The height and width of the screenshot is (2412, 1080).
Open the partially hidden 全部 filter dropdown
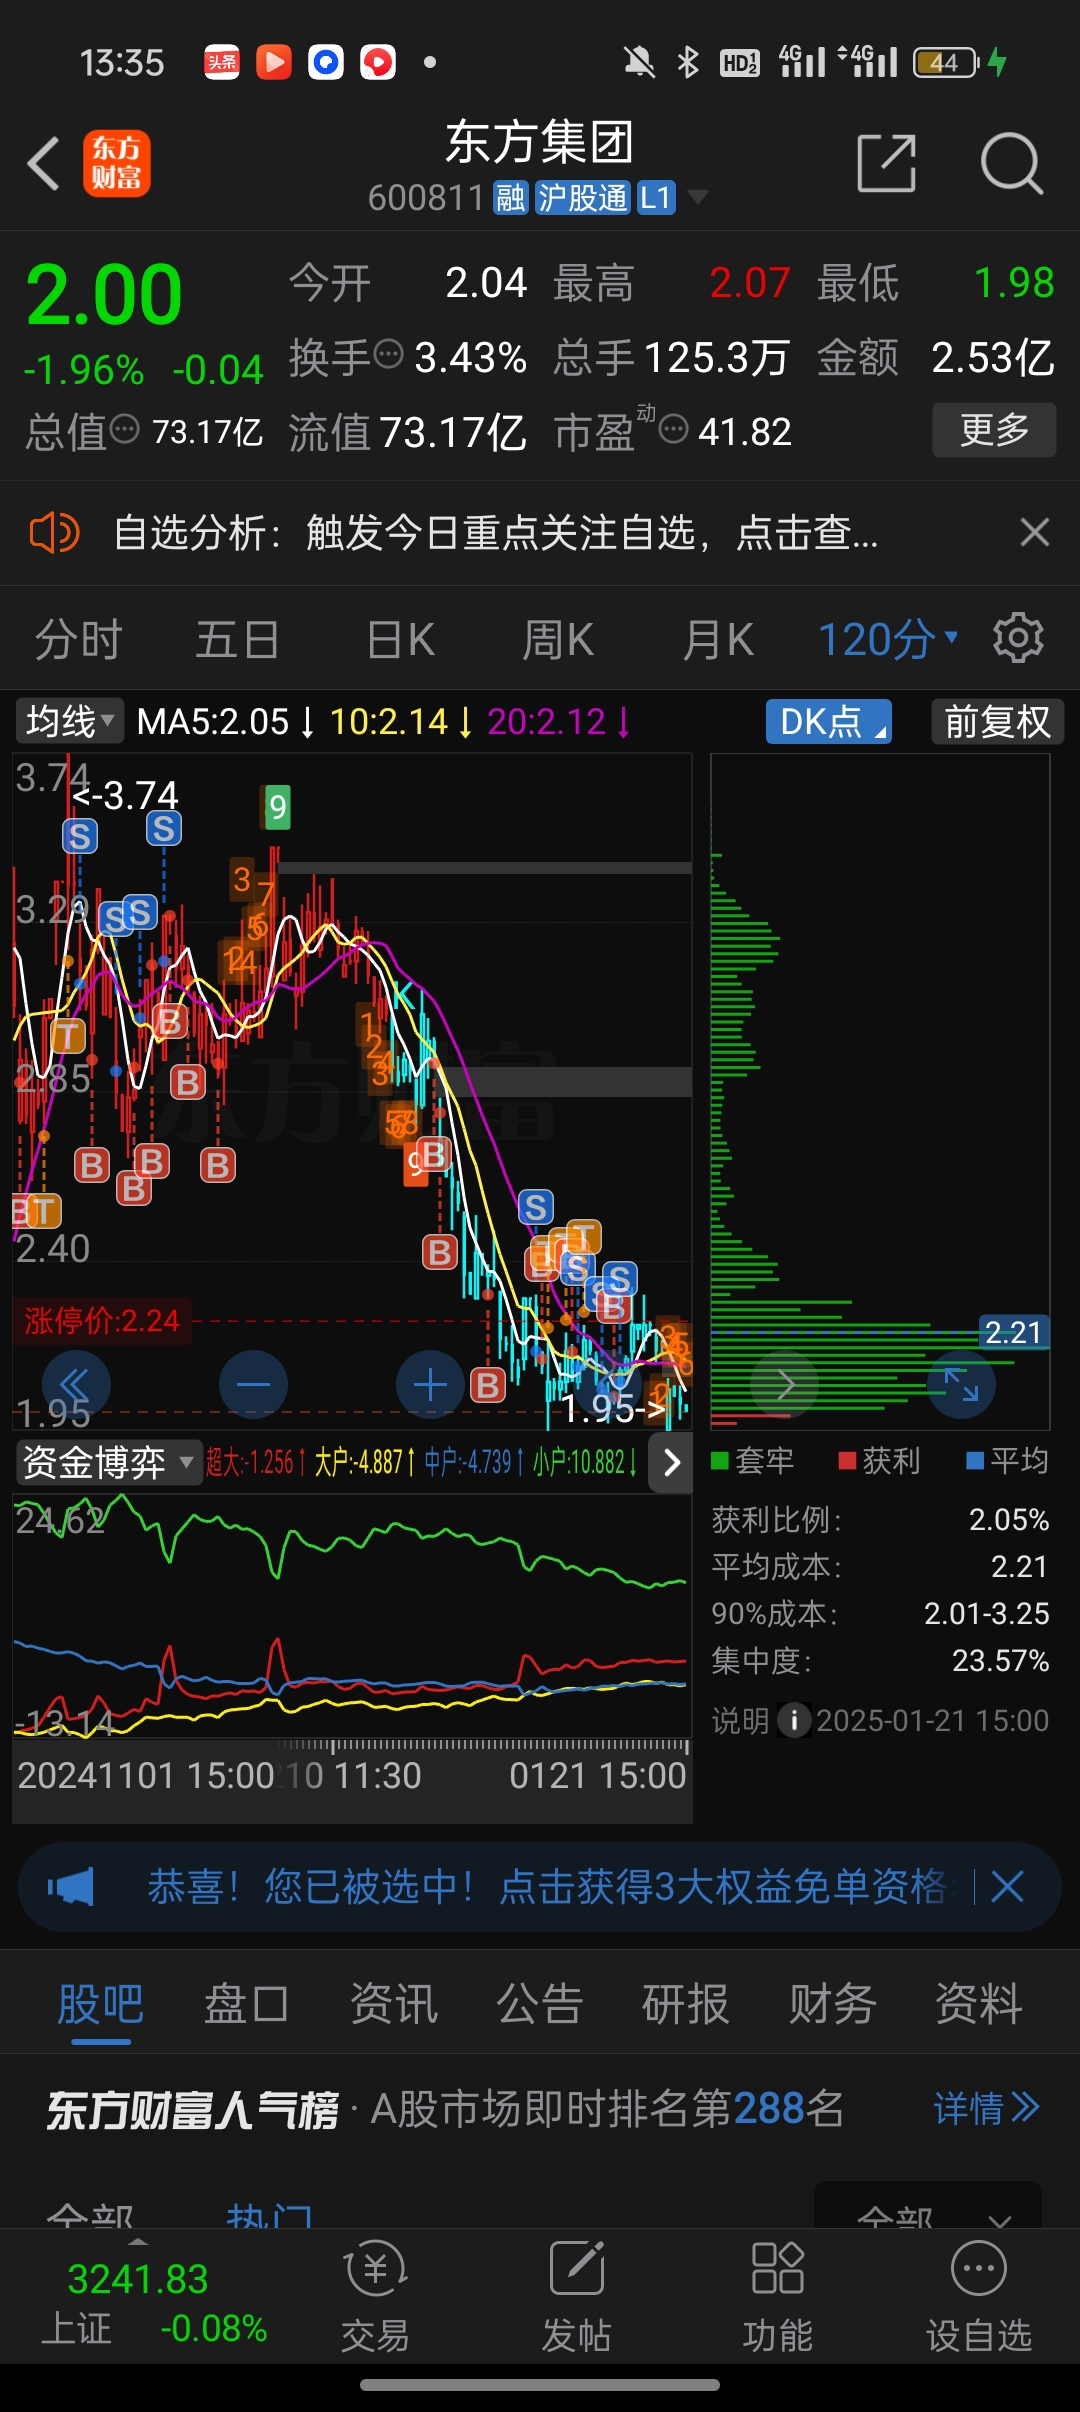[928, 2207]
